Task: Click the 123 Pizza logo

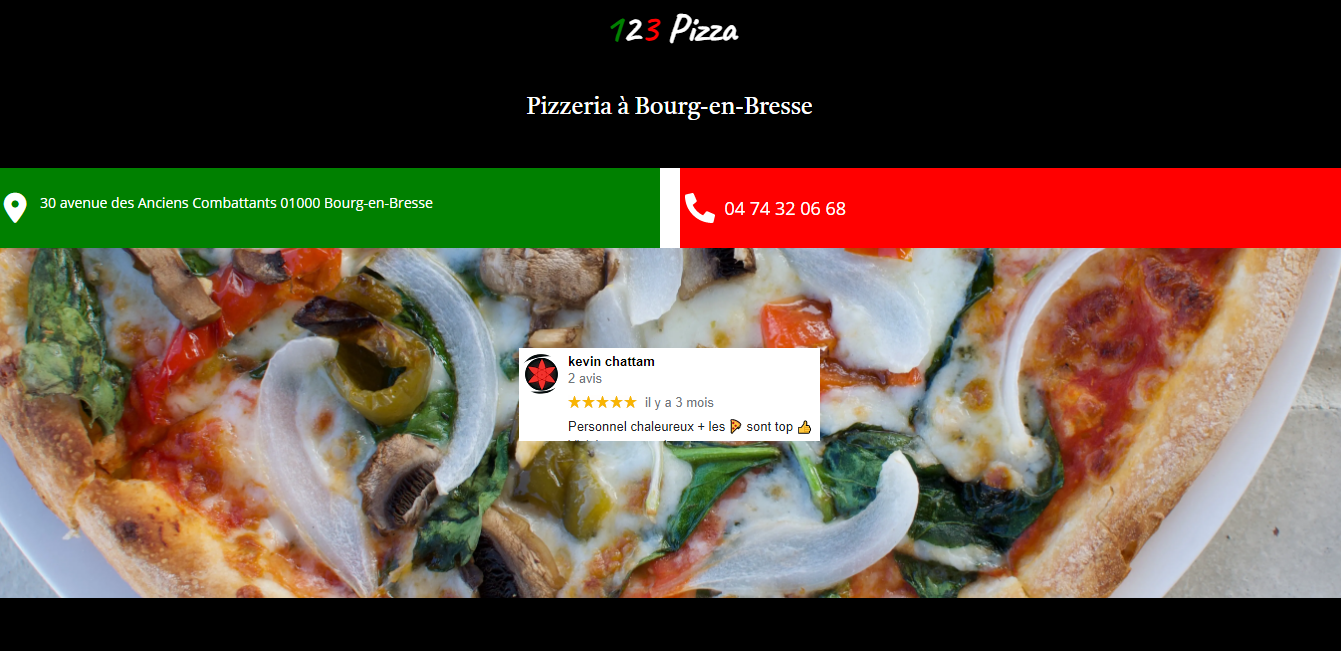Action: click(x=674, y=30)
